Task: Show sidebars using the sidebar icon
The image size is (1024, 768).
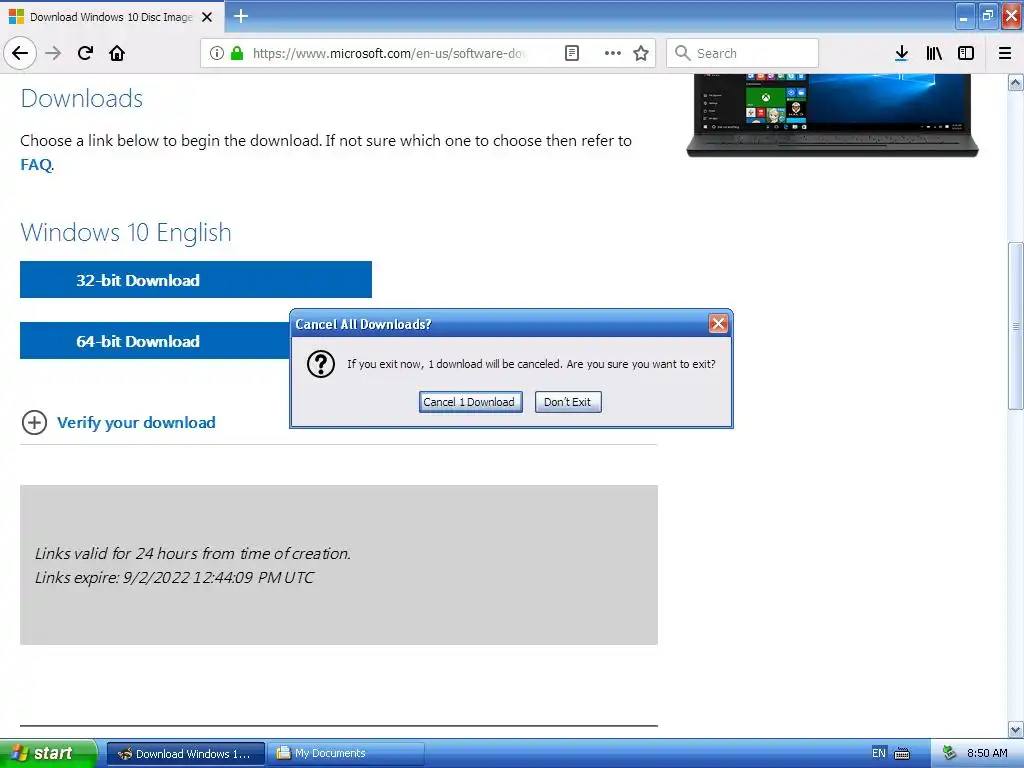Action: 966,53
